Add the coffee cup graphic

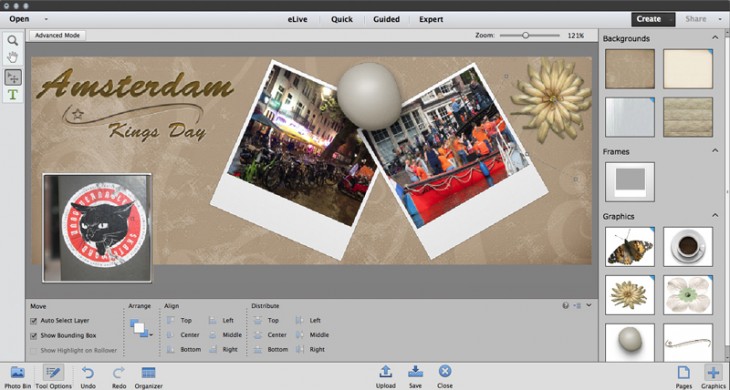coord(688,247)
